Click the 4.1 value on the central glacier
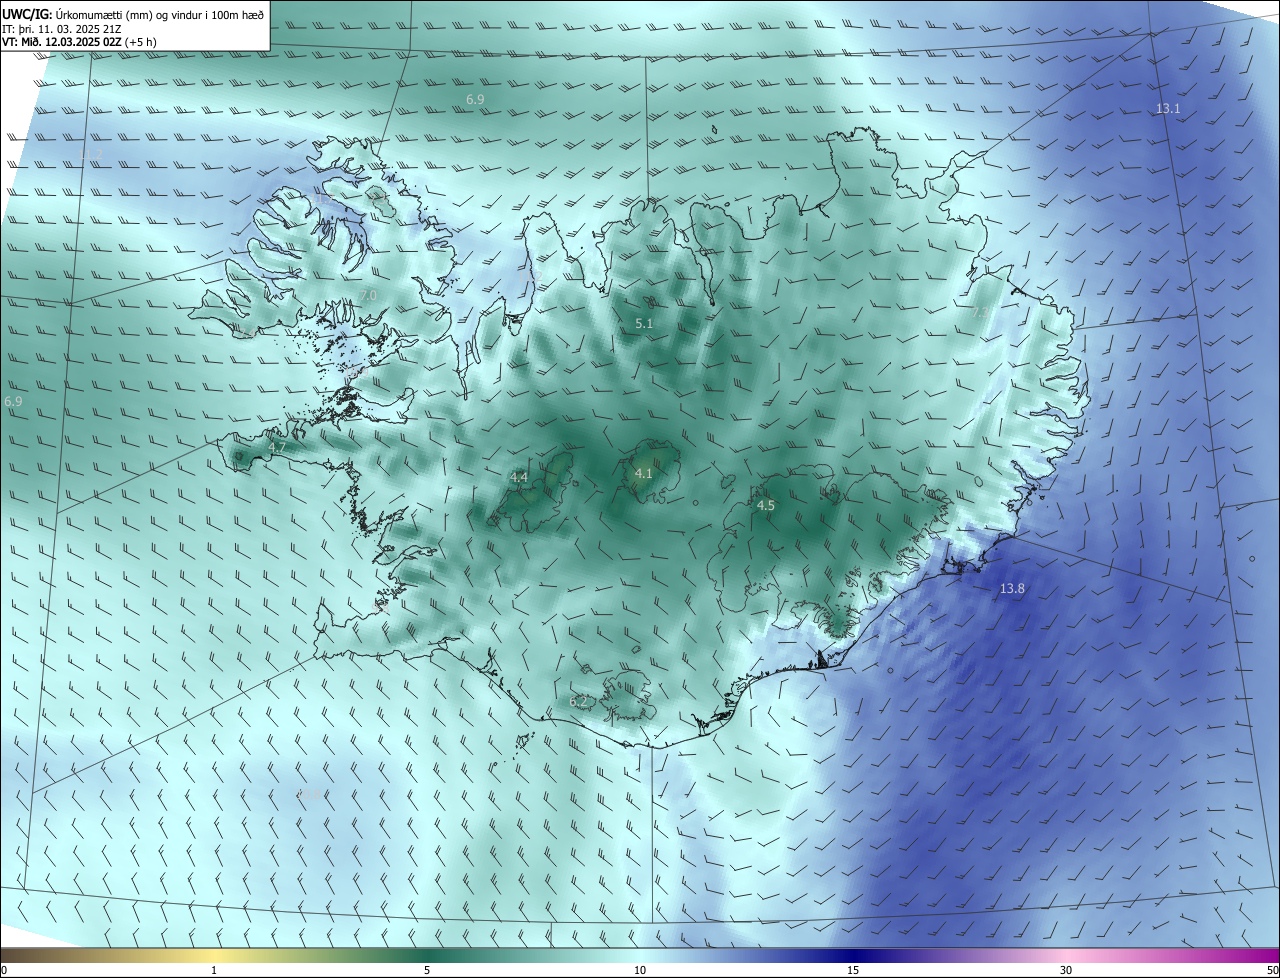The width and height of the screenshot is (1280, 978). pyautogui.click(x=644, y=473)
